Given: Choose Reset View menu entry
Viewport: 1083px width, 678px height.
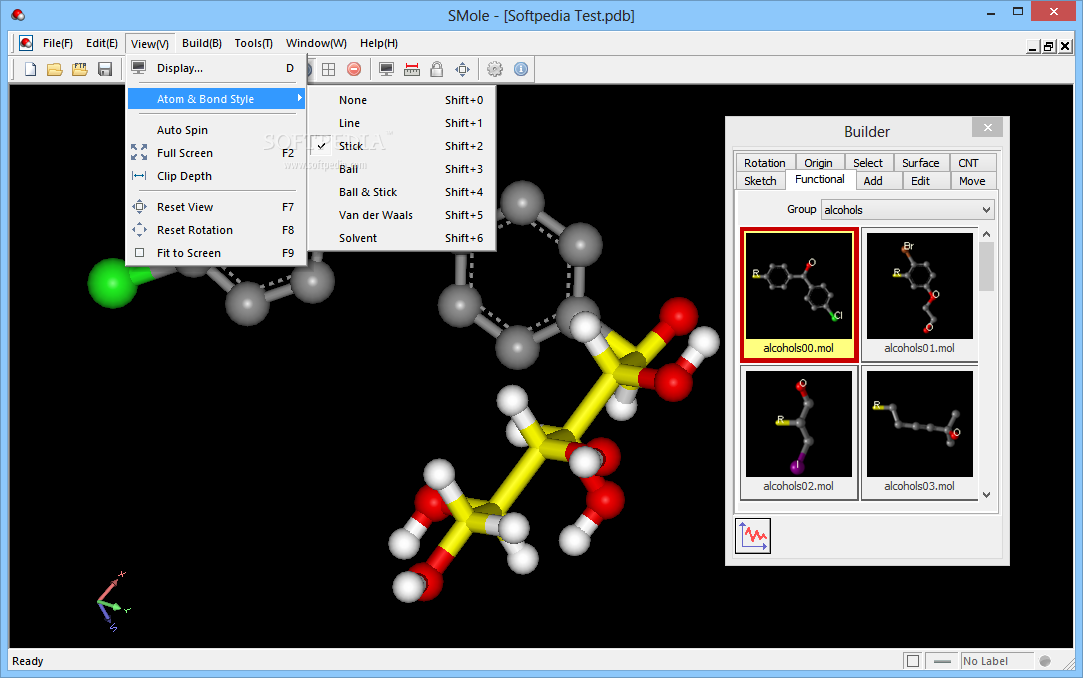Looking at the screenshot, I should pos(215,207).
